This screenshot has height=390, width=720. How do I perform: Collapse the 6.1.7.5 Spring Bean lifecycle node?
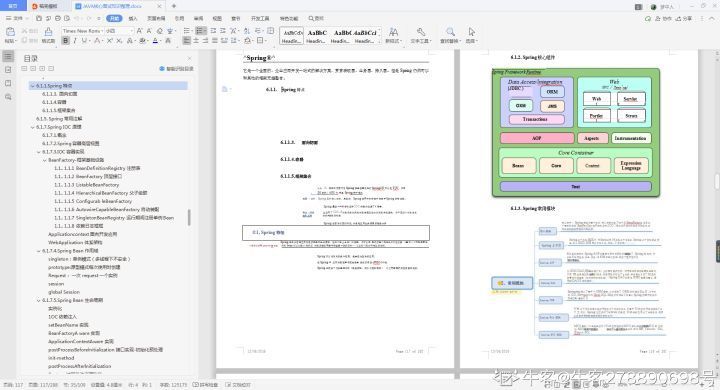point(39,300)
